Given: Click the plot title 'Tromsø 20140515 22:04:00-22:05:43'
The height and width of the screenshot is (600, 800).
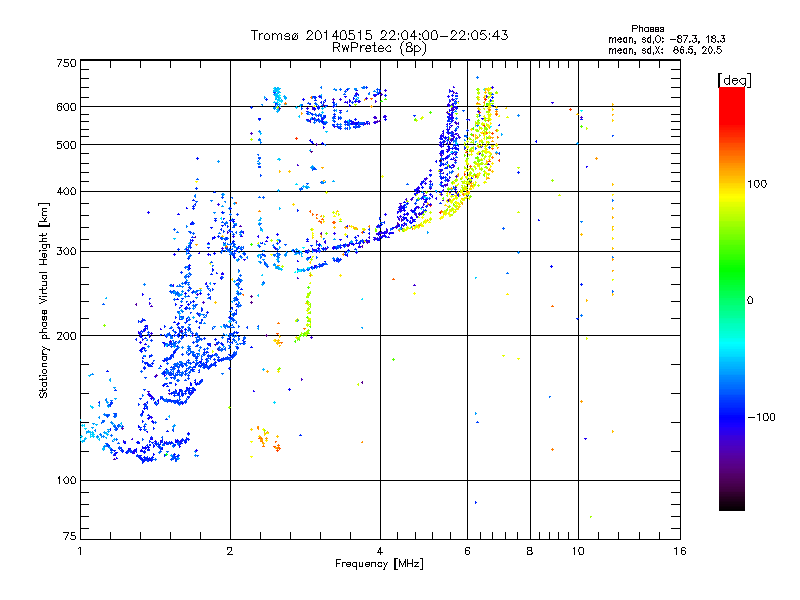Looking at the screenshot, I should pyautogui.click(x=379, y=35).
